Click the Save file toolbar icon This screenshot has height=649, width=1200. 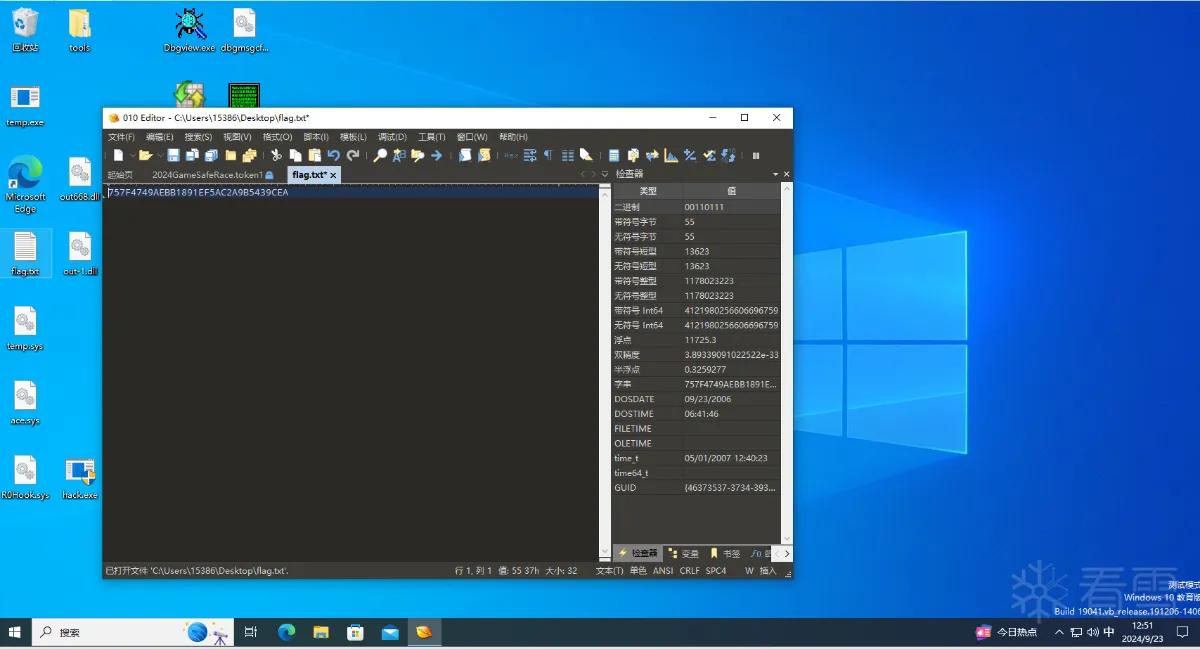173,155
